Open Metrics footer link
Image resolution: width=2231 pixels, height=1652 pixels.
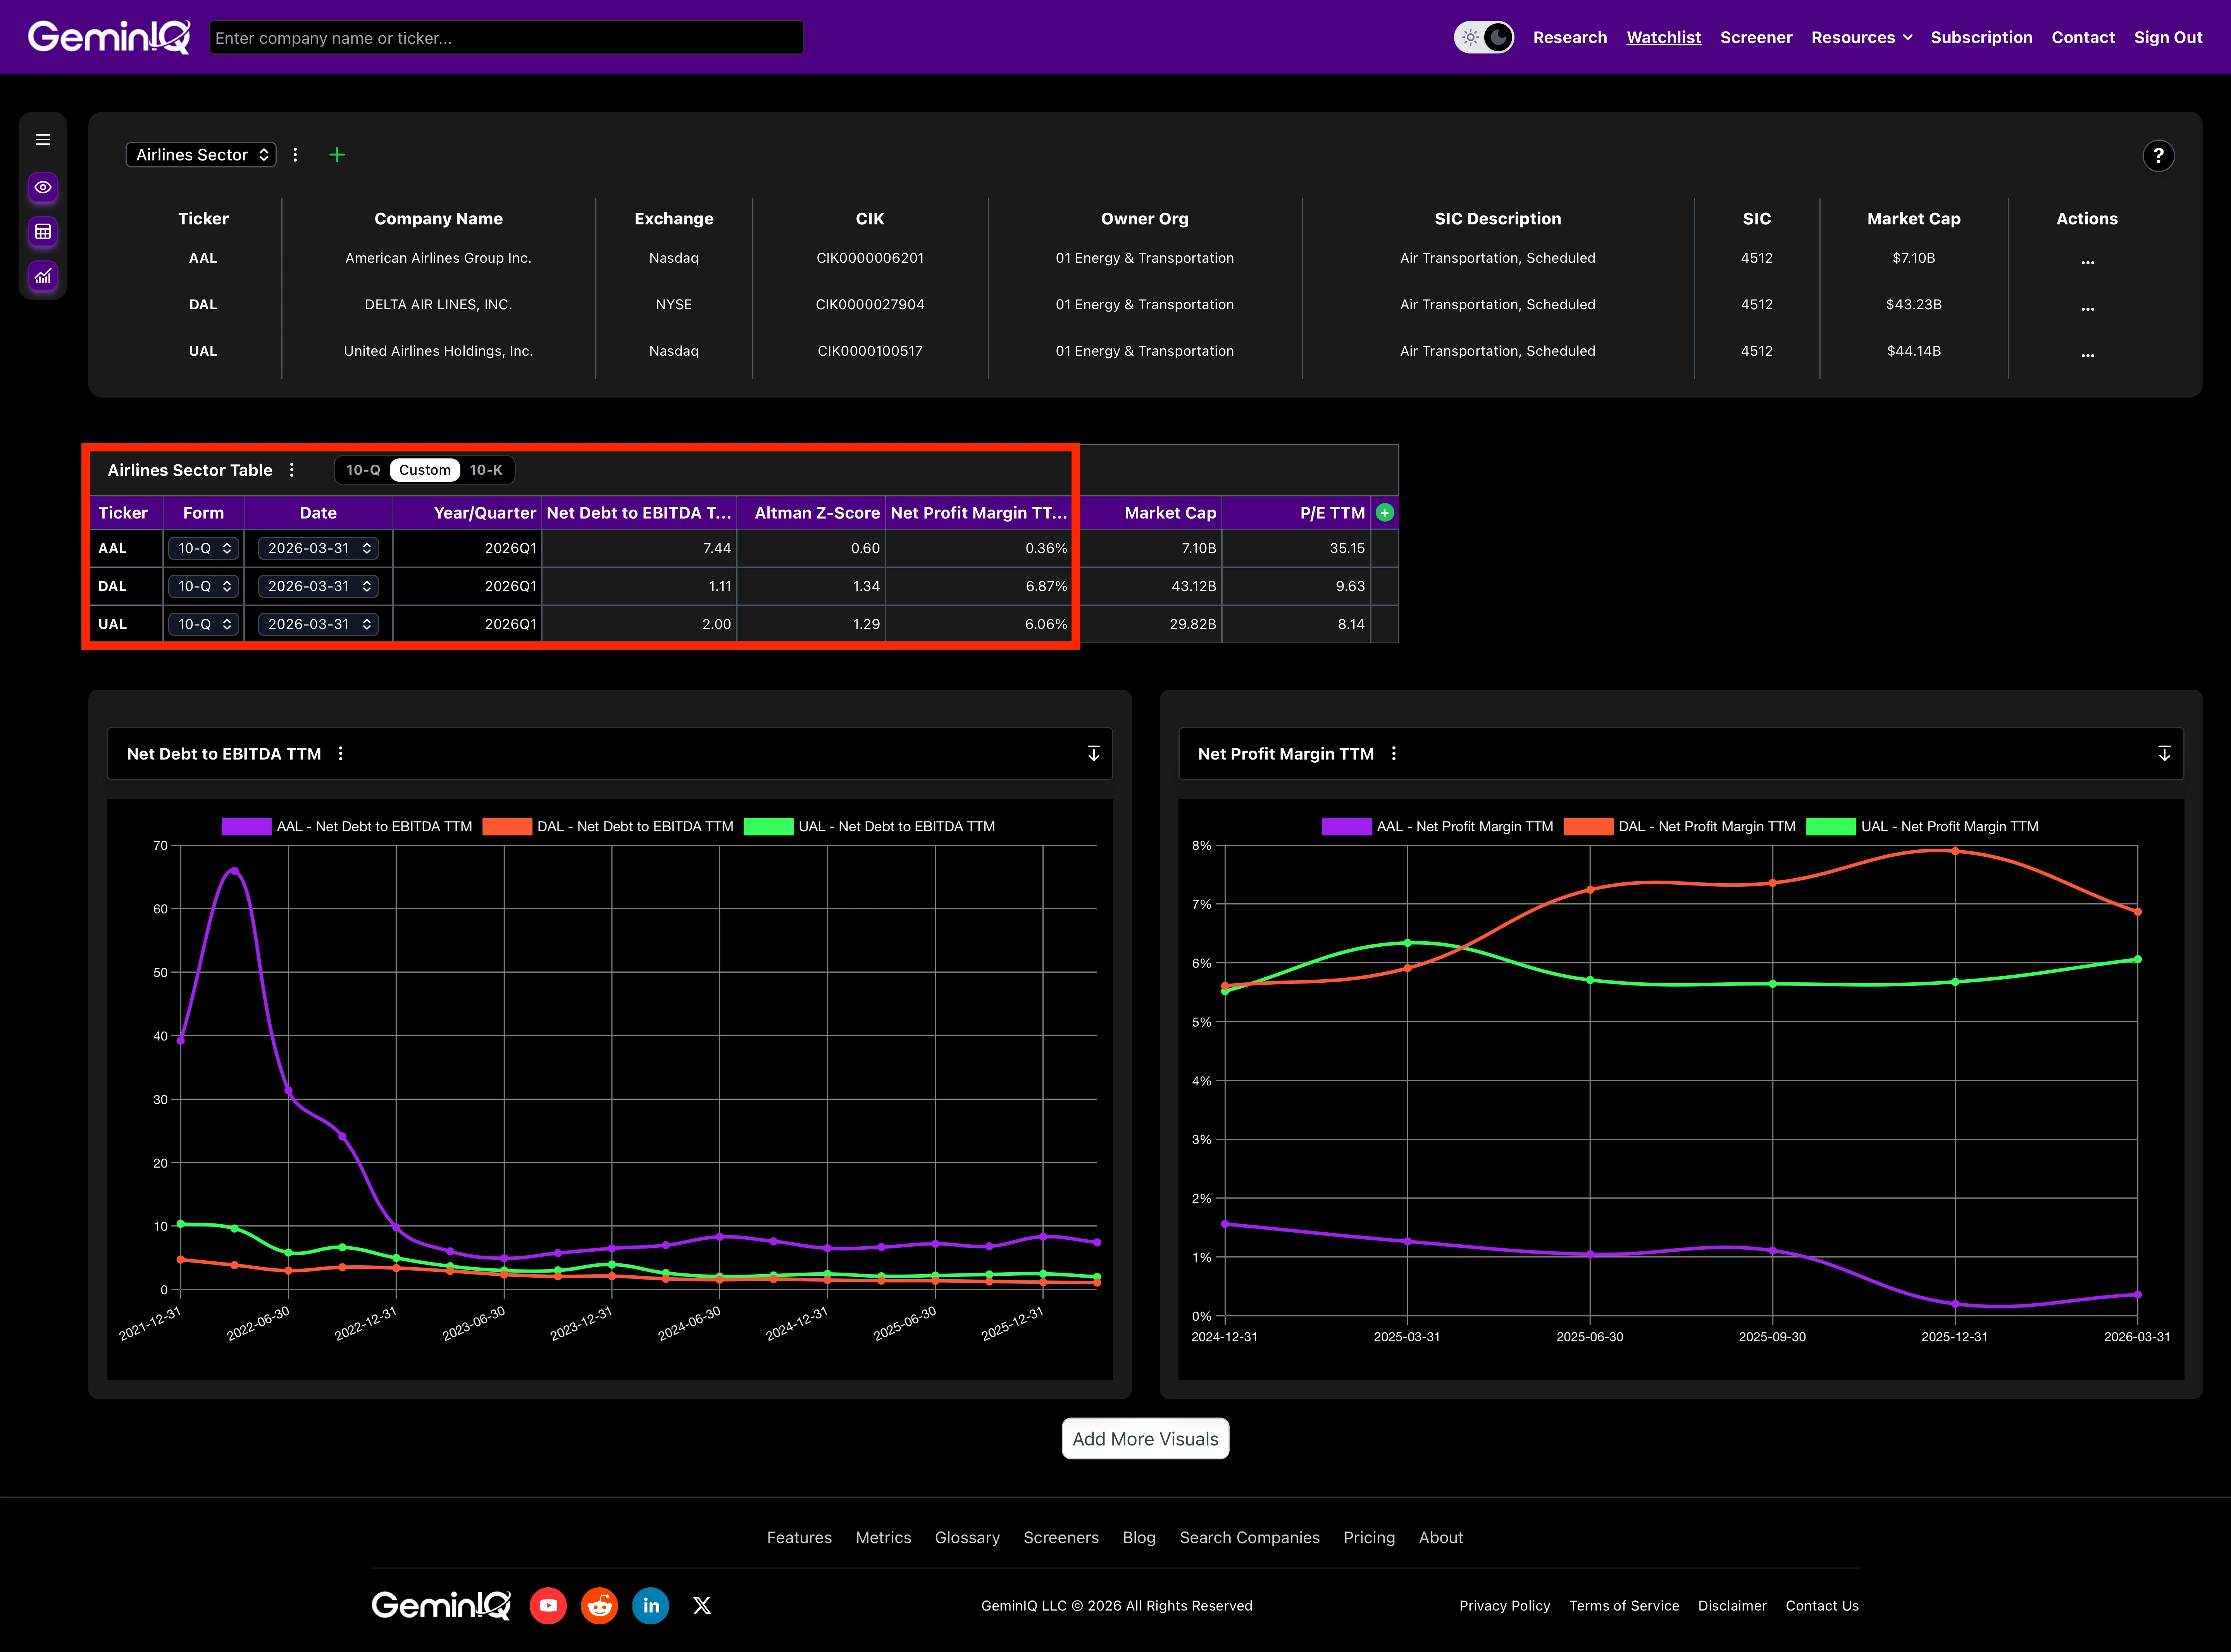click(x=883, y=1538)
